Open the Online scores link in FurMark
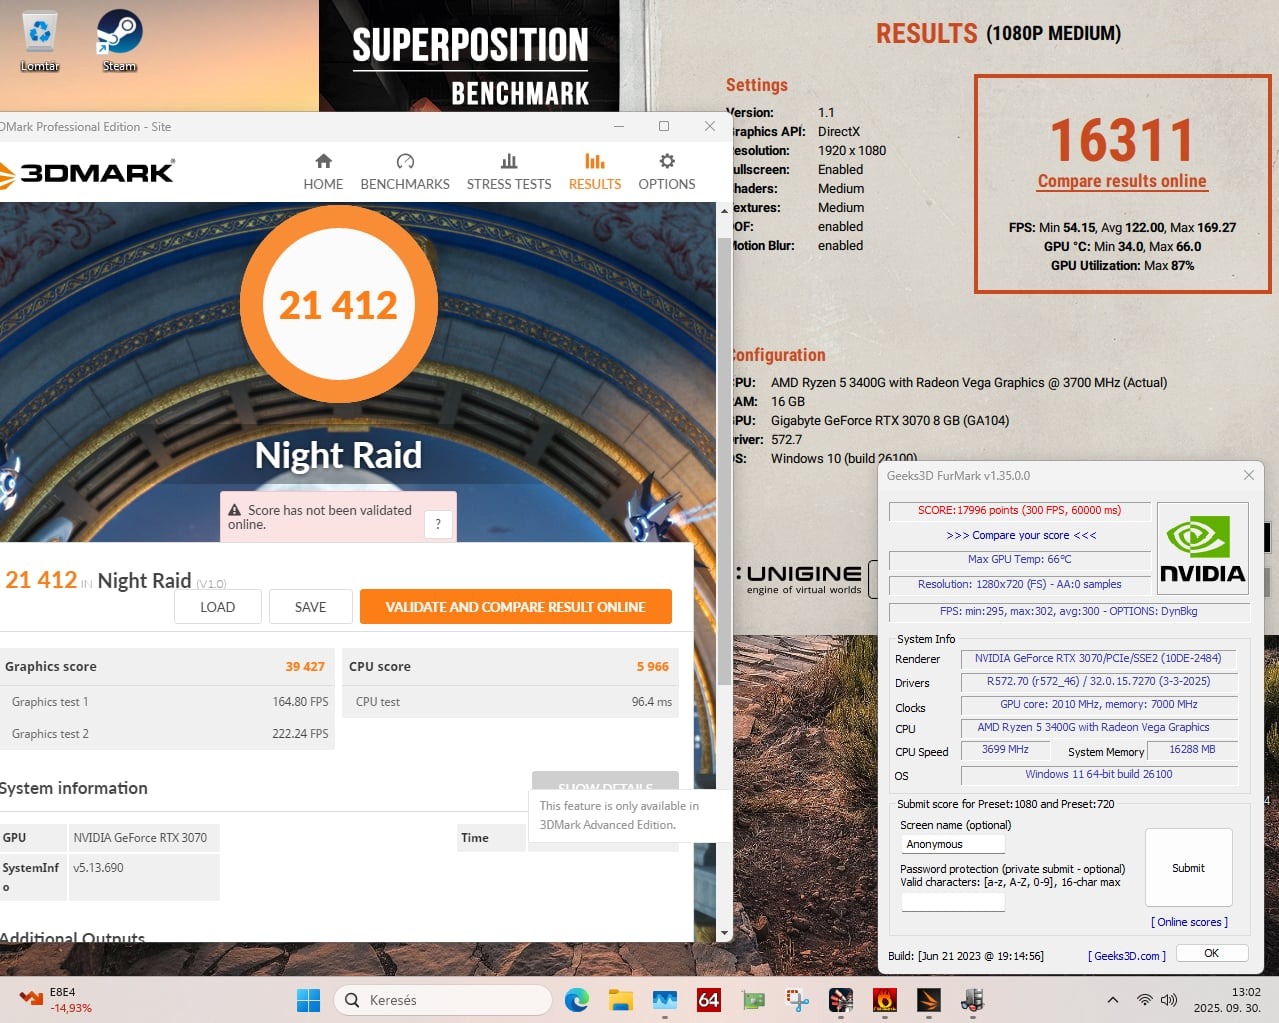The image size is (1279, 1023). tap(1189, 922)
